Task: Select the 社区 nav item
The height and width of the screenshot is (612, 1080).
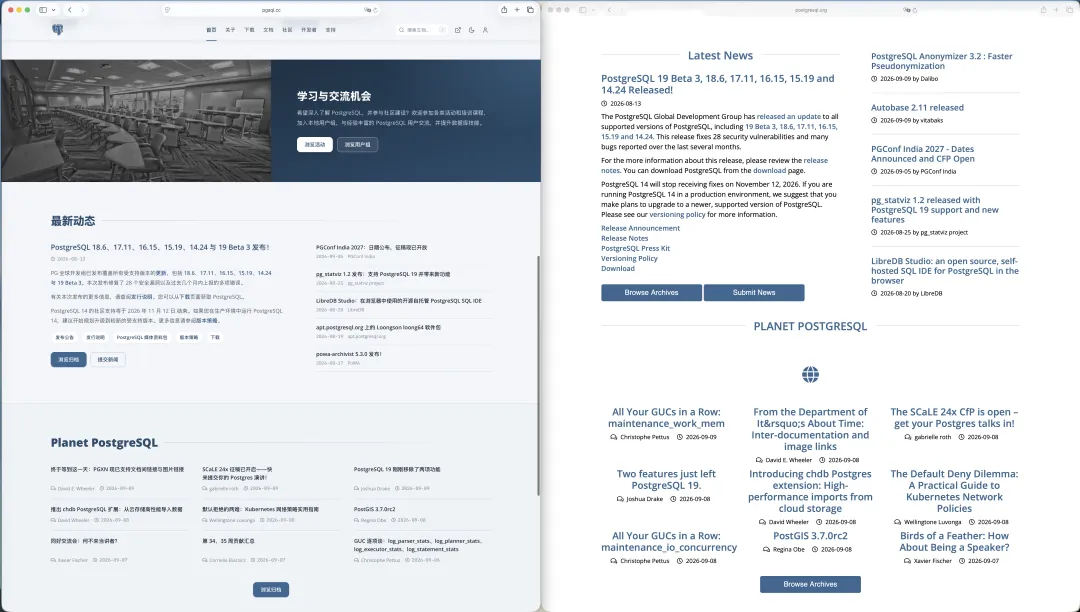Action: 287,30
